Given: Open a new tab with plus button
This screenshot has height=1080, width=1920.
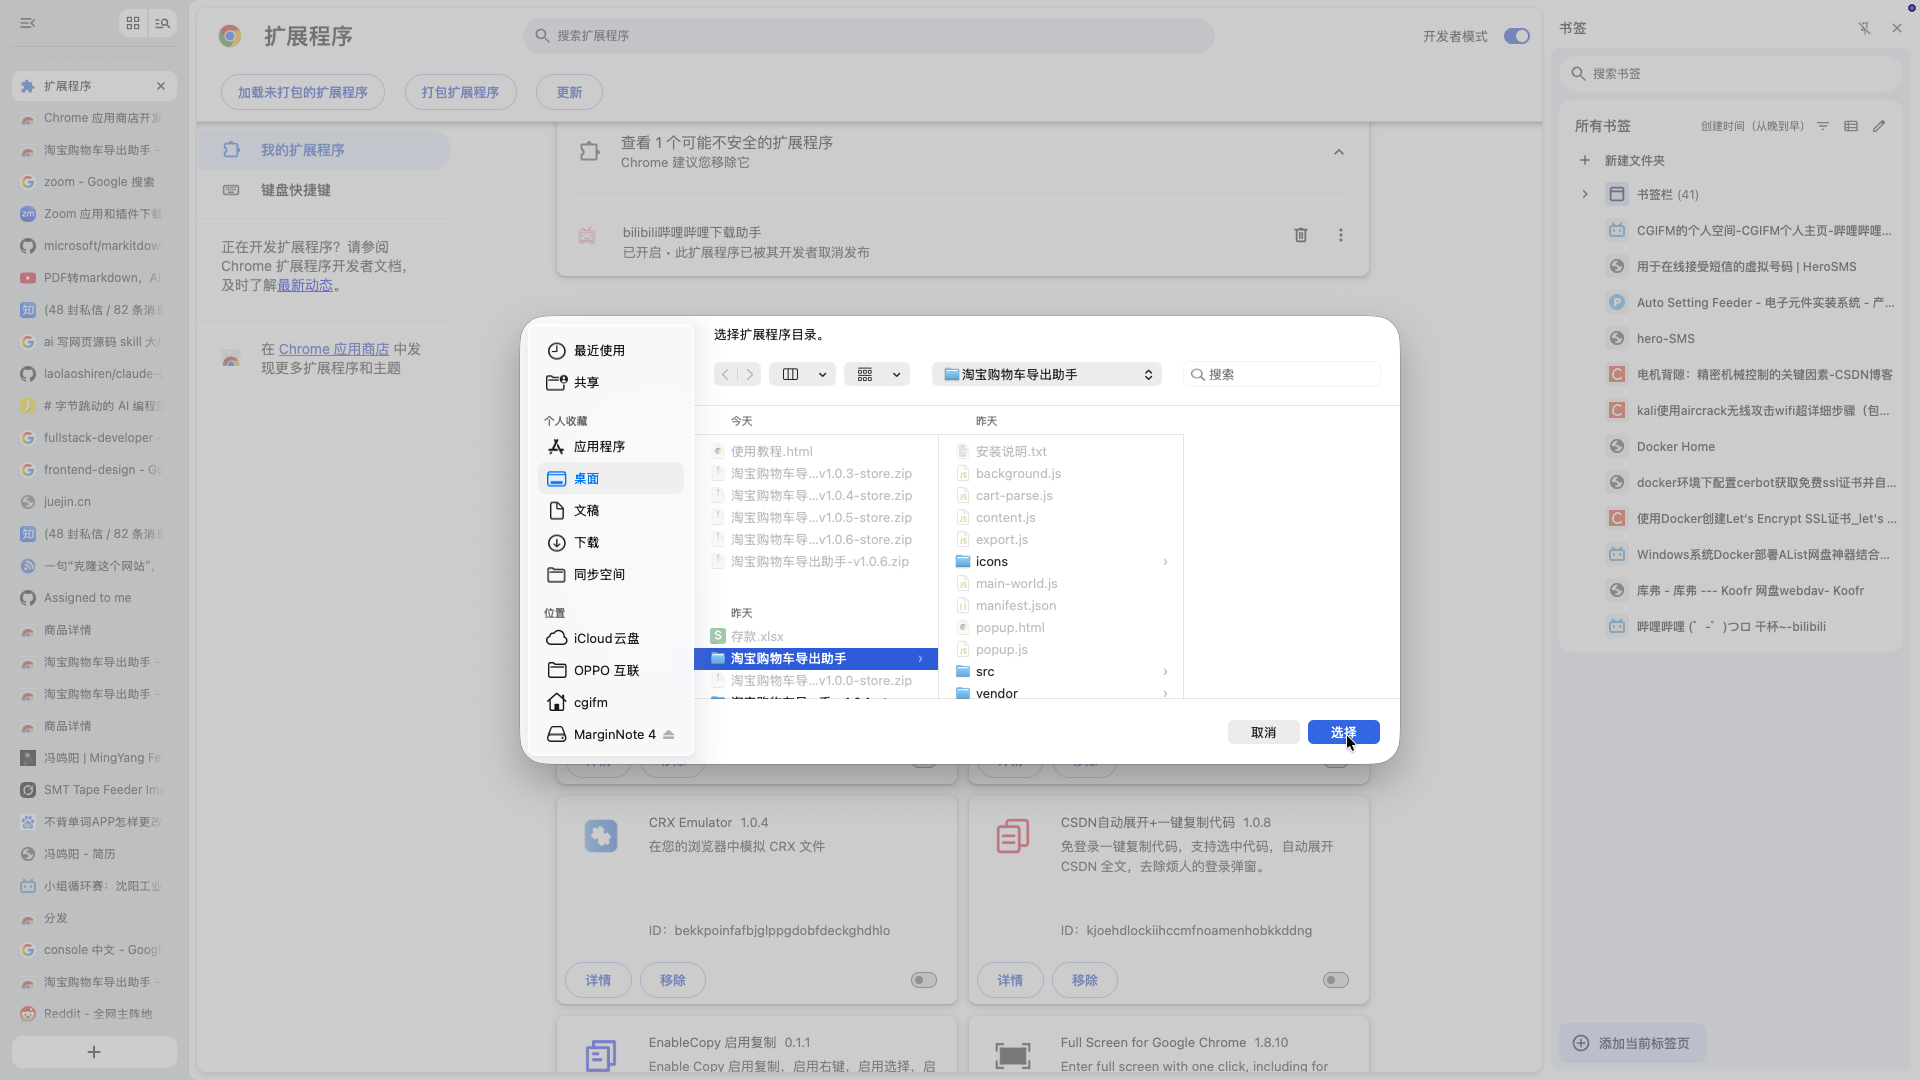Looking at the screenshot, I should [94, 1052].
